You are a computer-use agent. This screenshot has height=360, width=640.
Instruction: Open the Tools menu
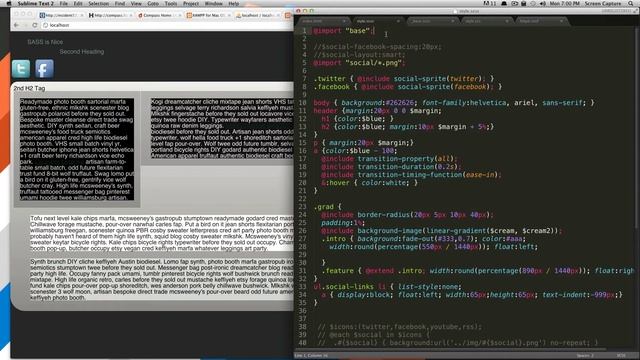pos(171,3)
